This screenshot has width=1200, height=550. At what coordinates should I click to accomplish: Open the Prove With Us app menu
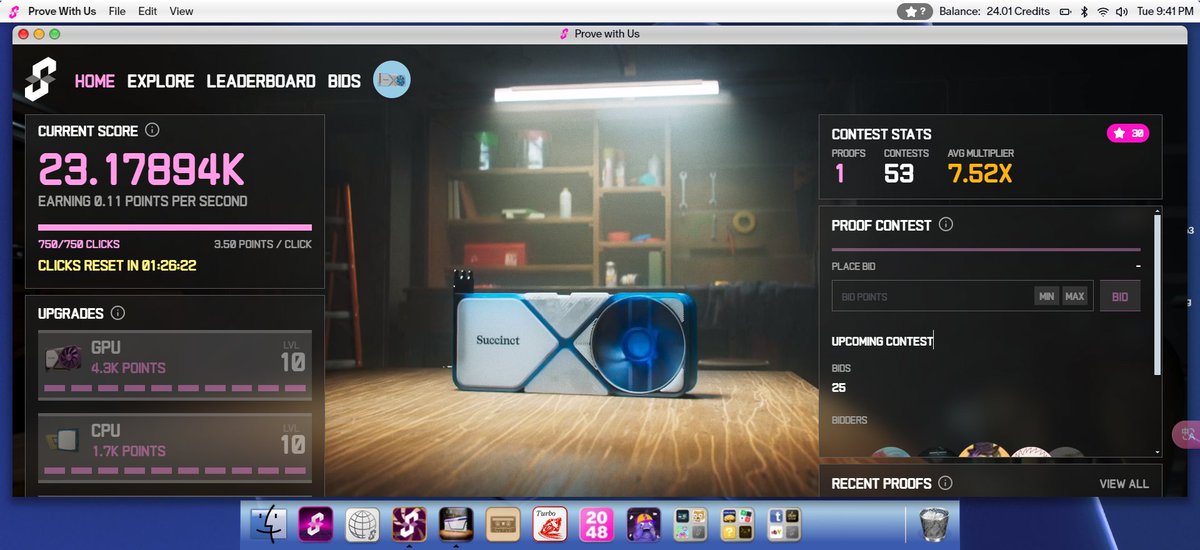[x=62, y=11]
